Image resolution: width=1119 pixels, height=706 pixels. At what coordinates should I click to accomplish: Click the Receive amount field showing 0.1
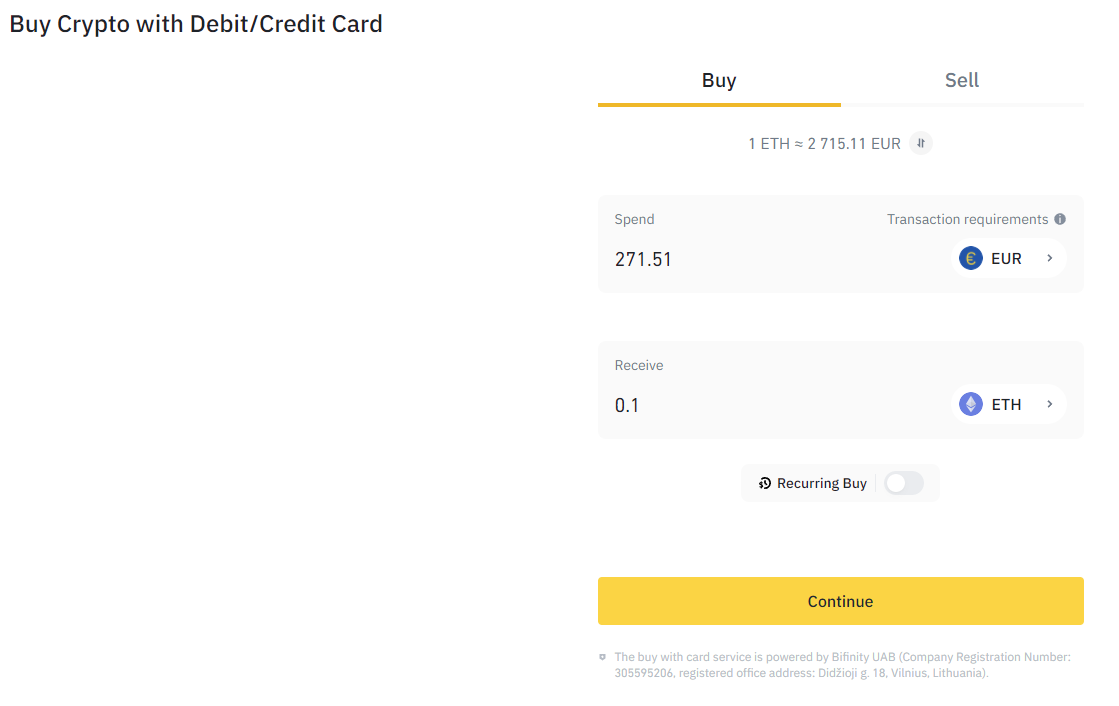point(774,405)
